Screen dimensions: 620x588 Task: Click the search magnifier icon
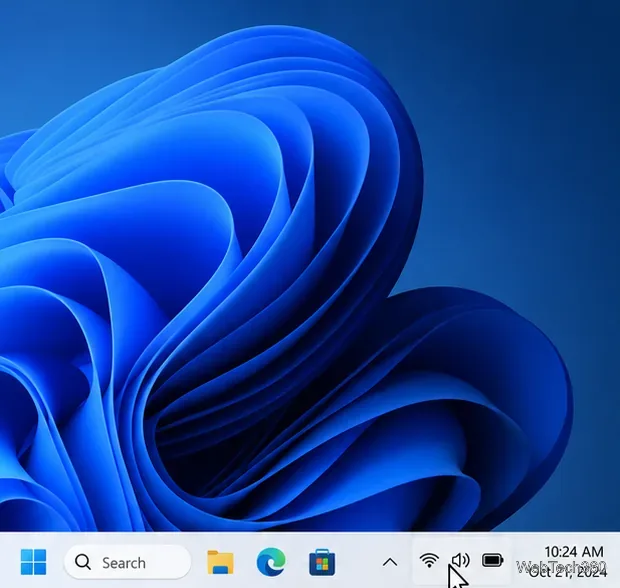83,562
